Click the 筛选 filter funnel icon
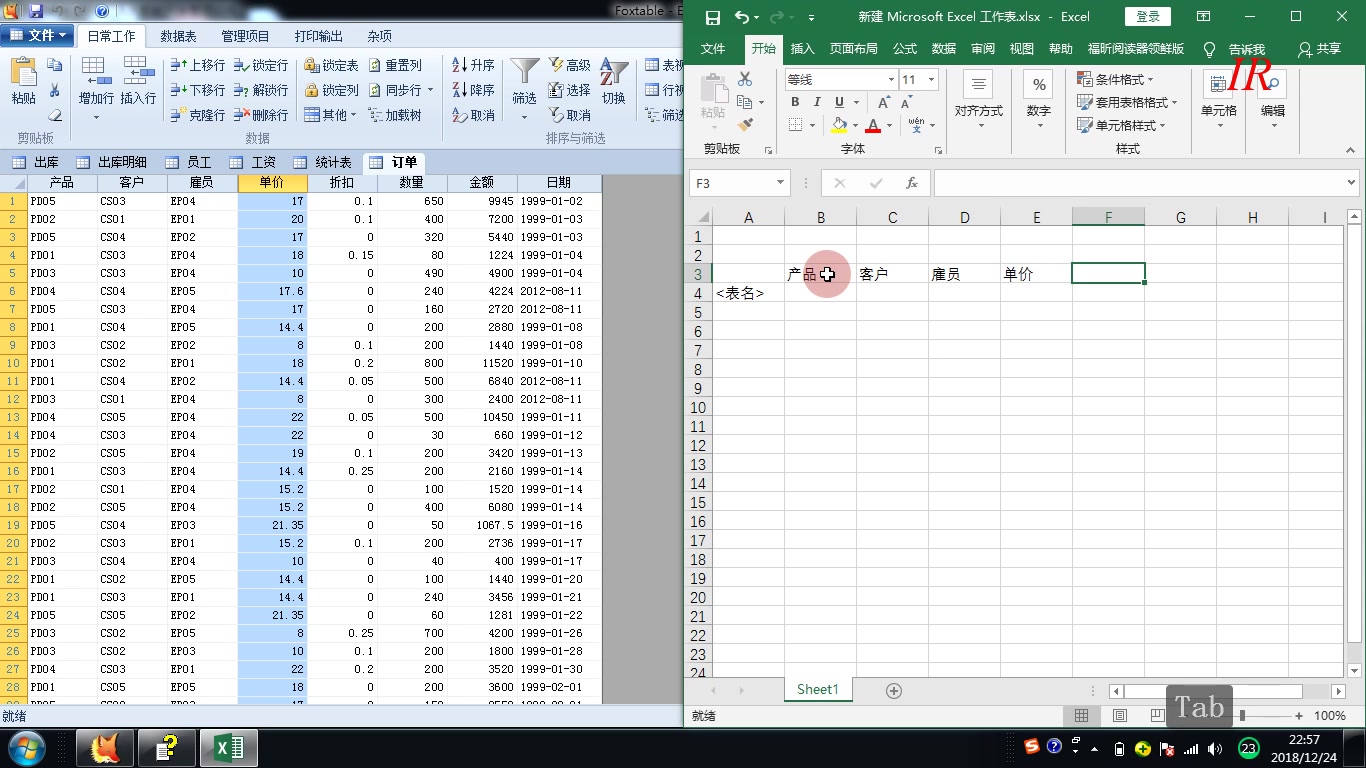Image resolution: width=1366 pixels, height=768 pixels. point(525,72)
